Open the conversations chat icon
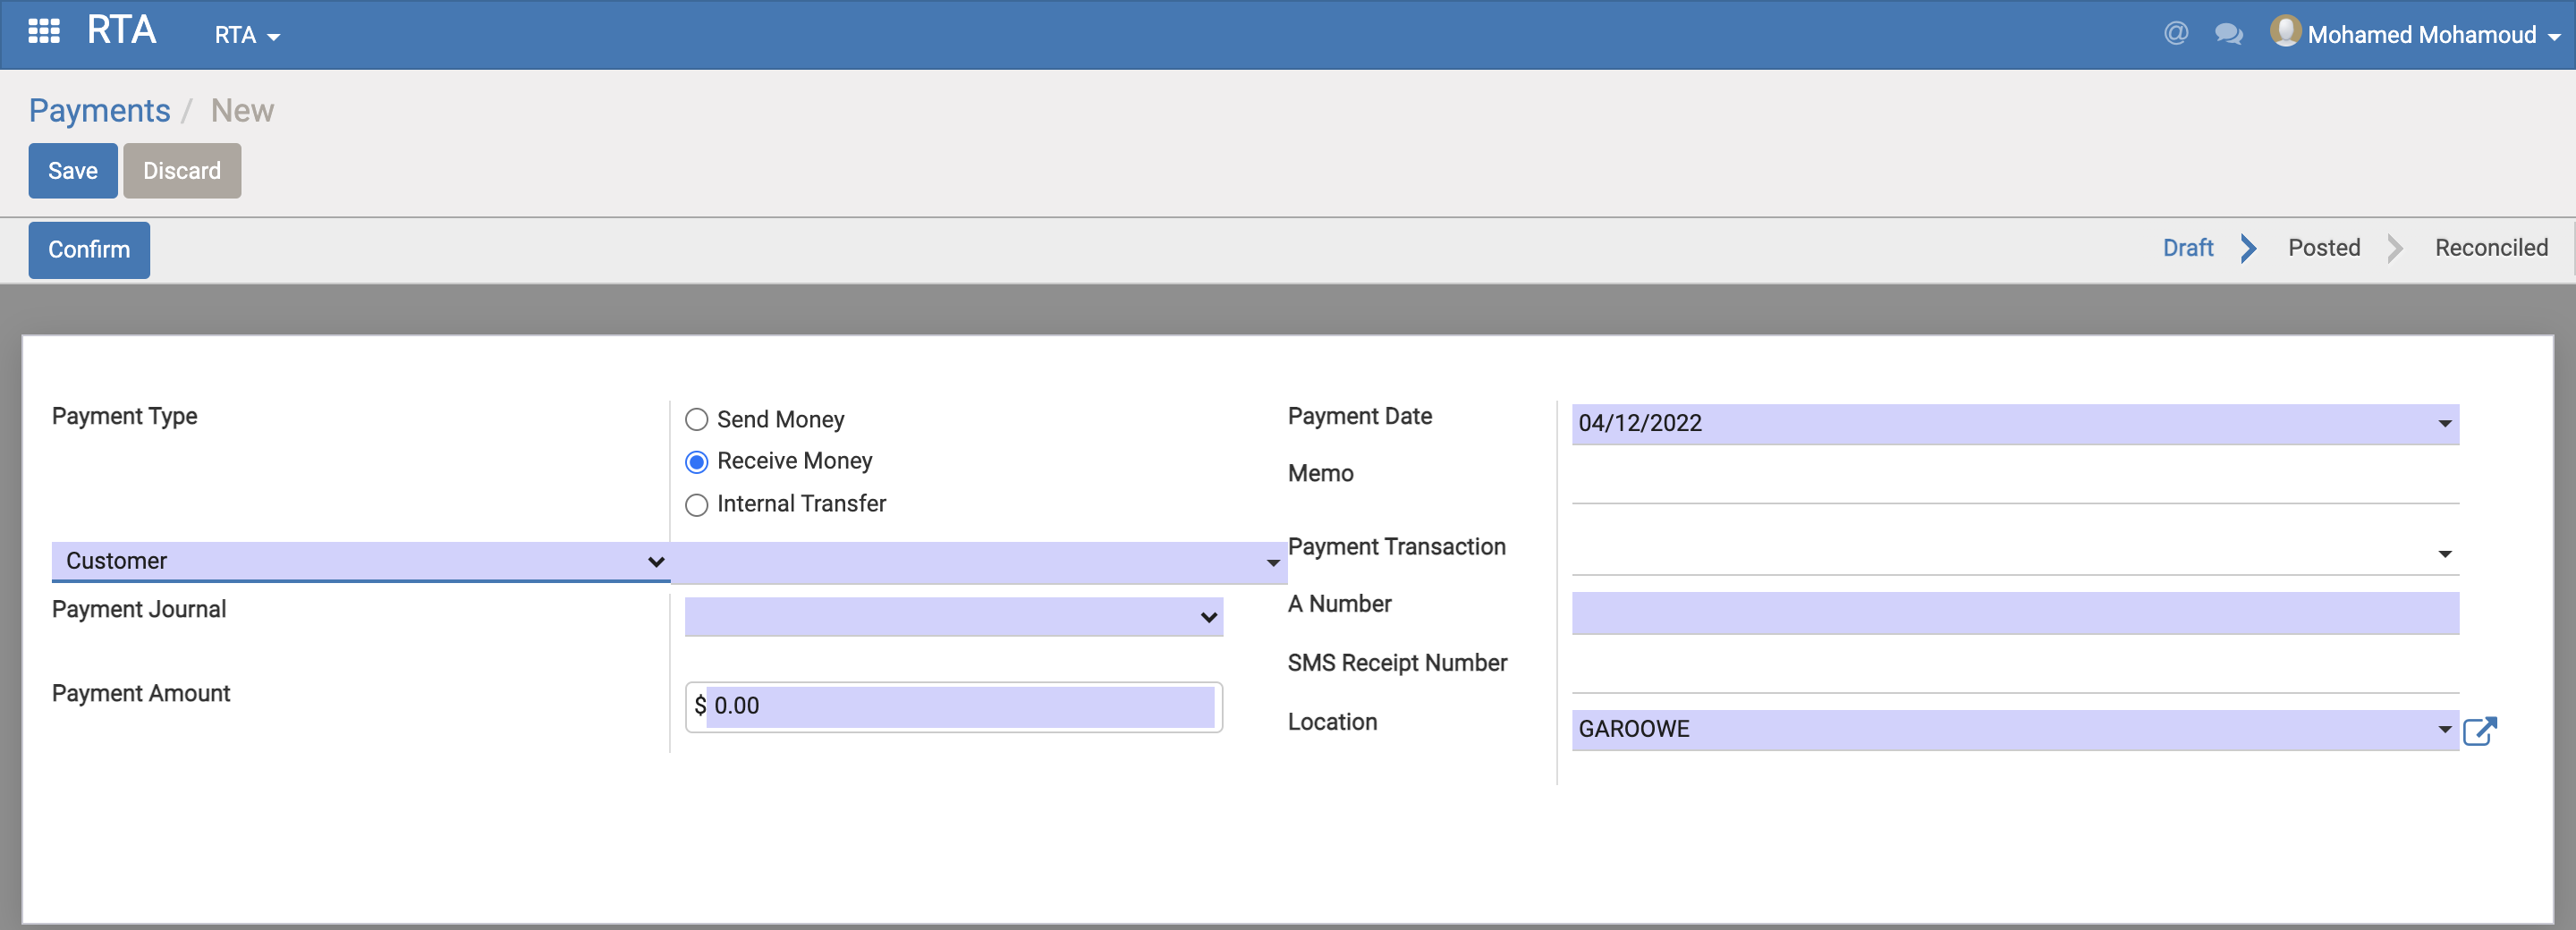Image resolution: width=2576 pixels, height=930 pixels. 2229,34
